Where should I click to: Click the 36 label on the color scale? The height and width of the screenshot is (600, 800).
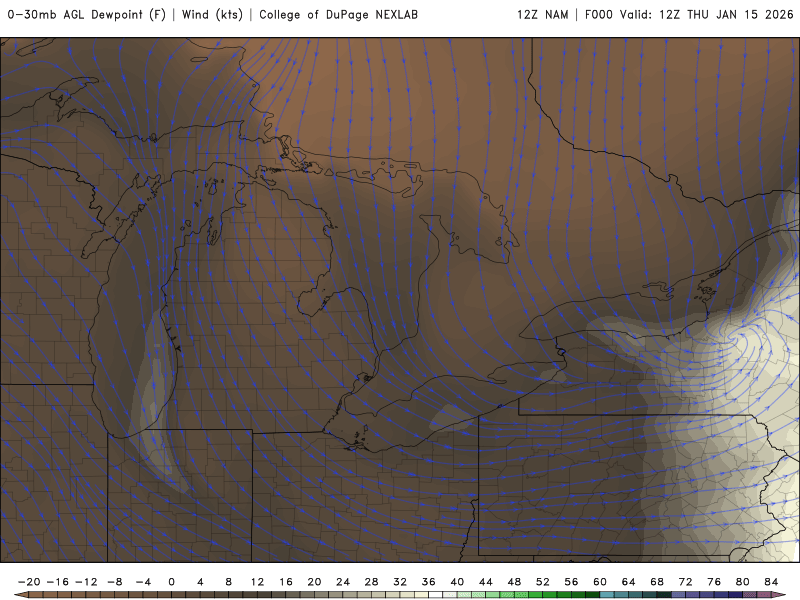429,582
